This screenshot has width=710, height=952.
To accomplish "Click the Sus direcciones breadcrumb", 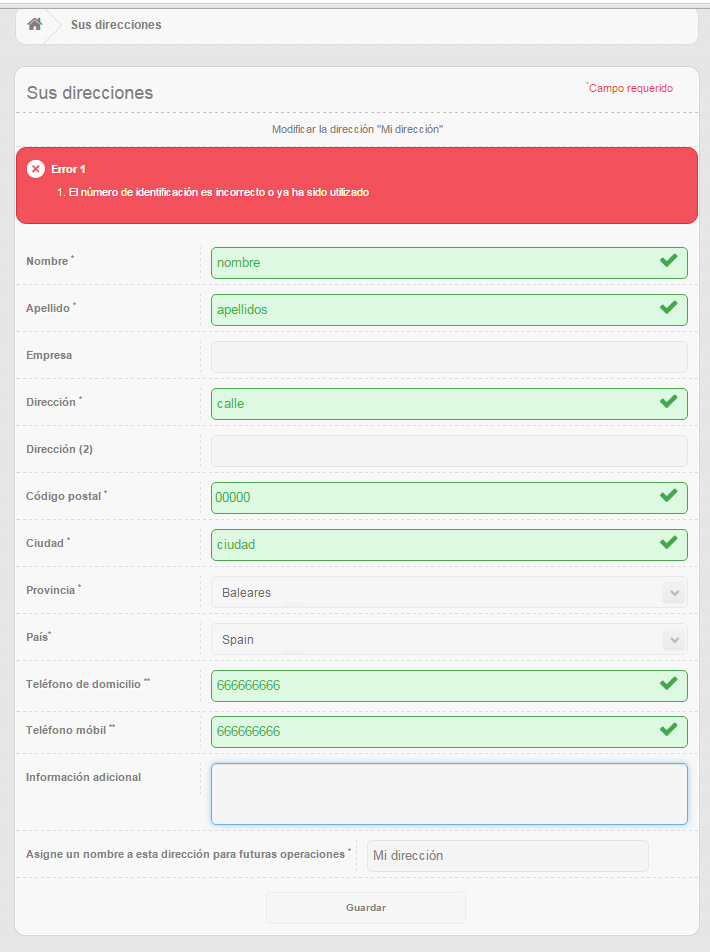I will [x=116, y=25].
